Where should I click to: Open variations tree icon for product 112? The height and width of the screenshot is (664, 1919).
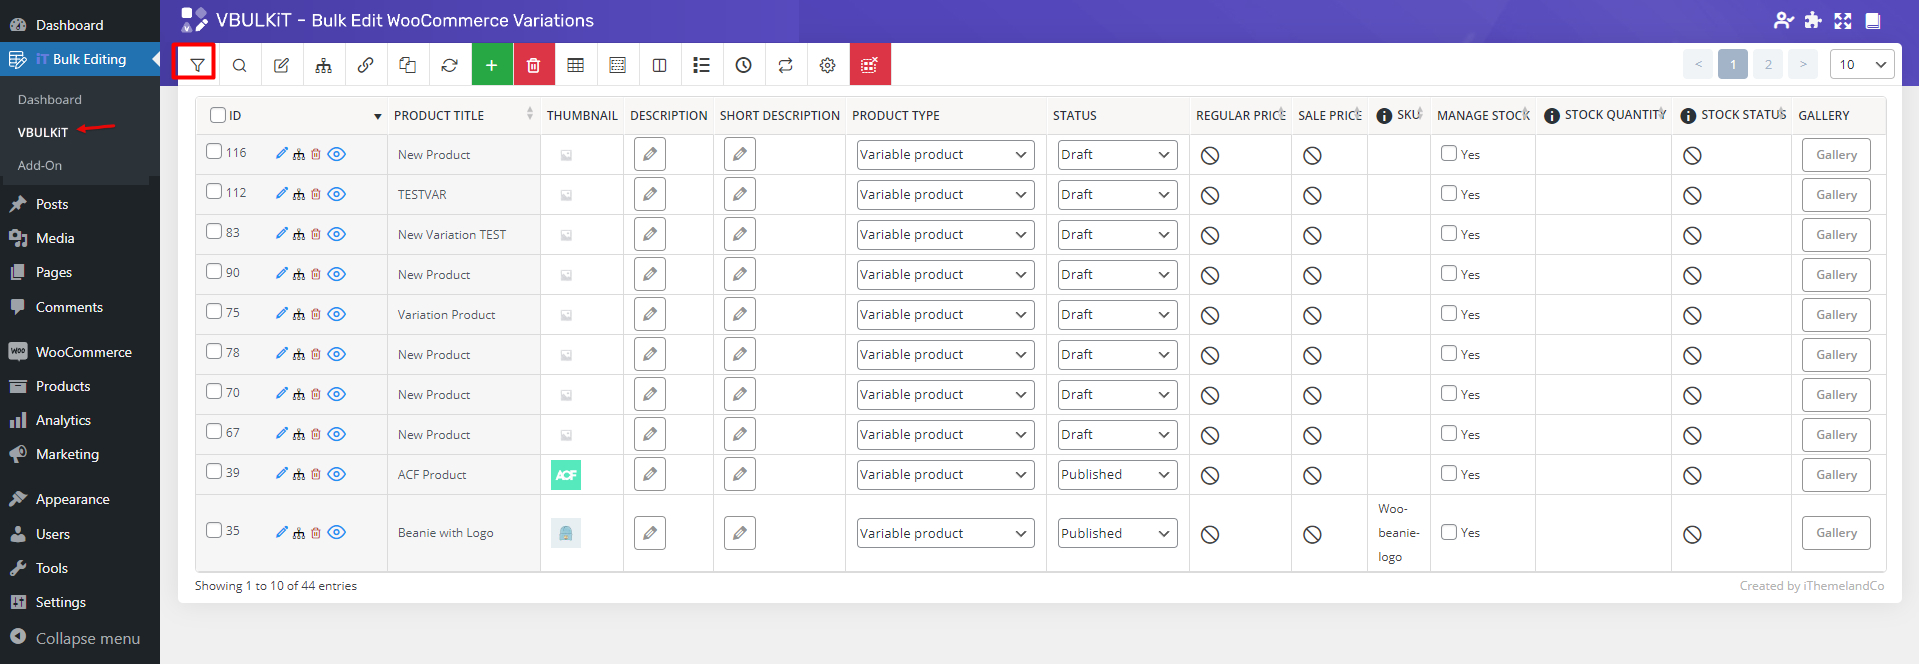point(299,194)
